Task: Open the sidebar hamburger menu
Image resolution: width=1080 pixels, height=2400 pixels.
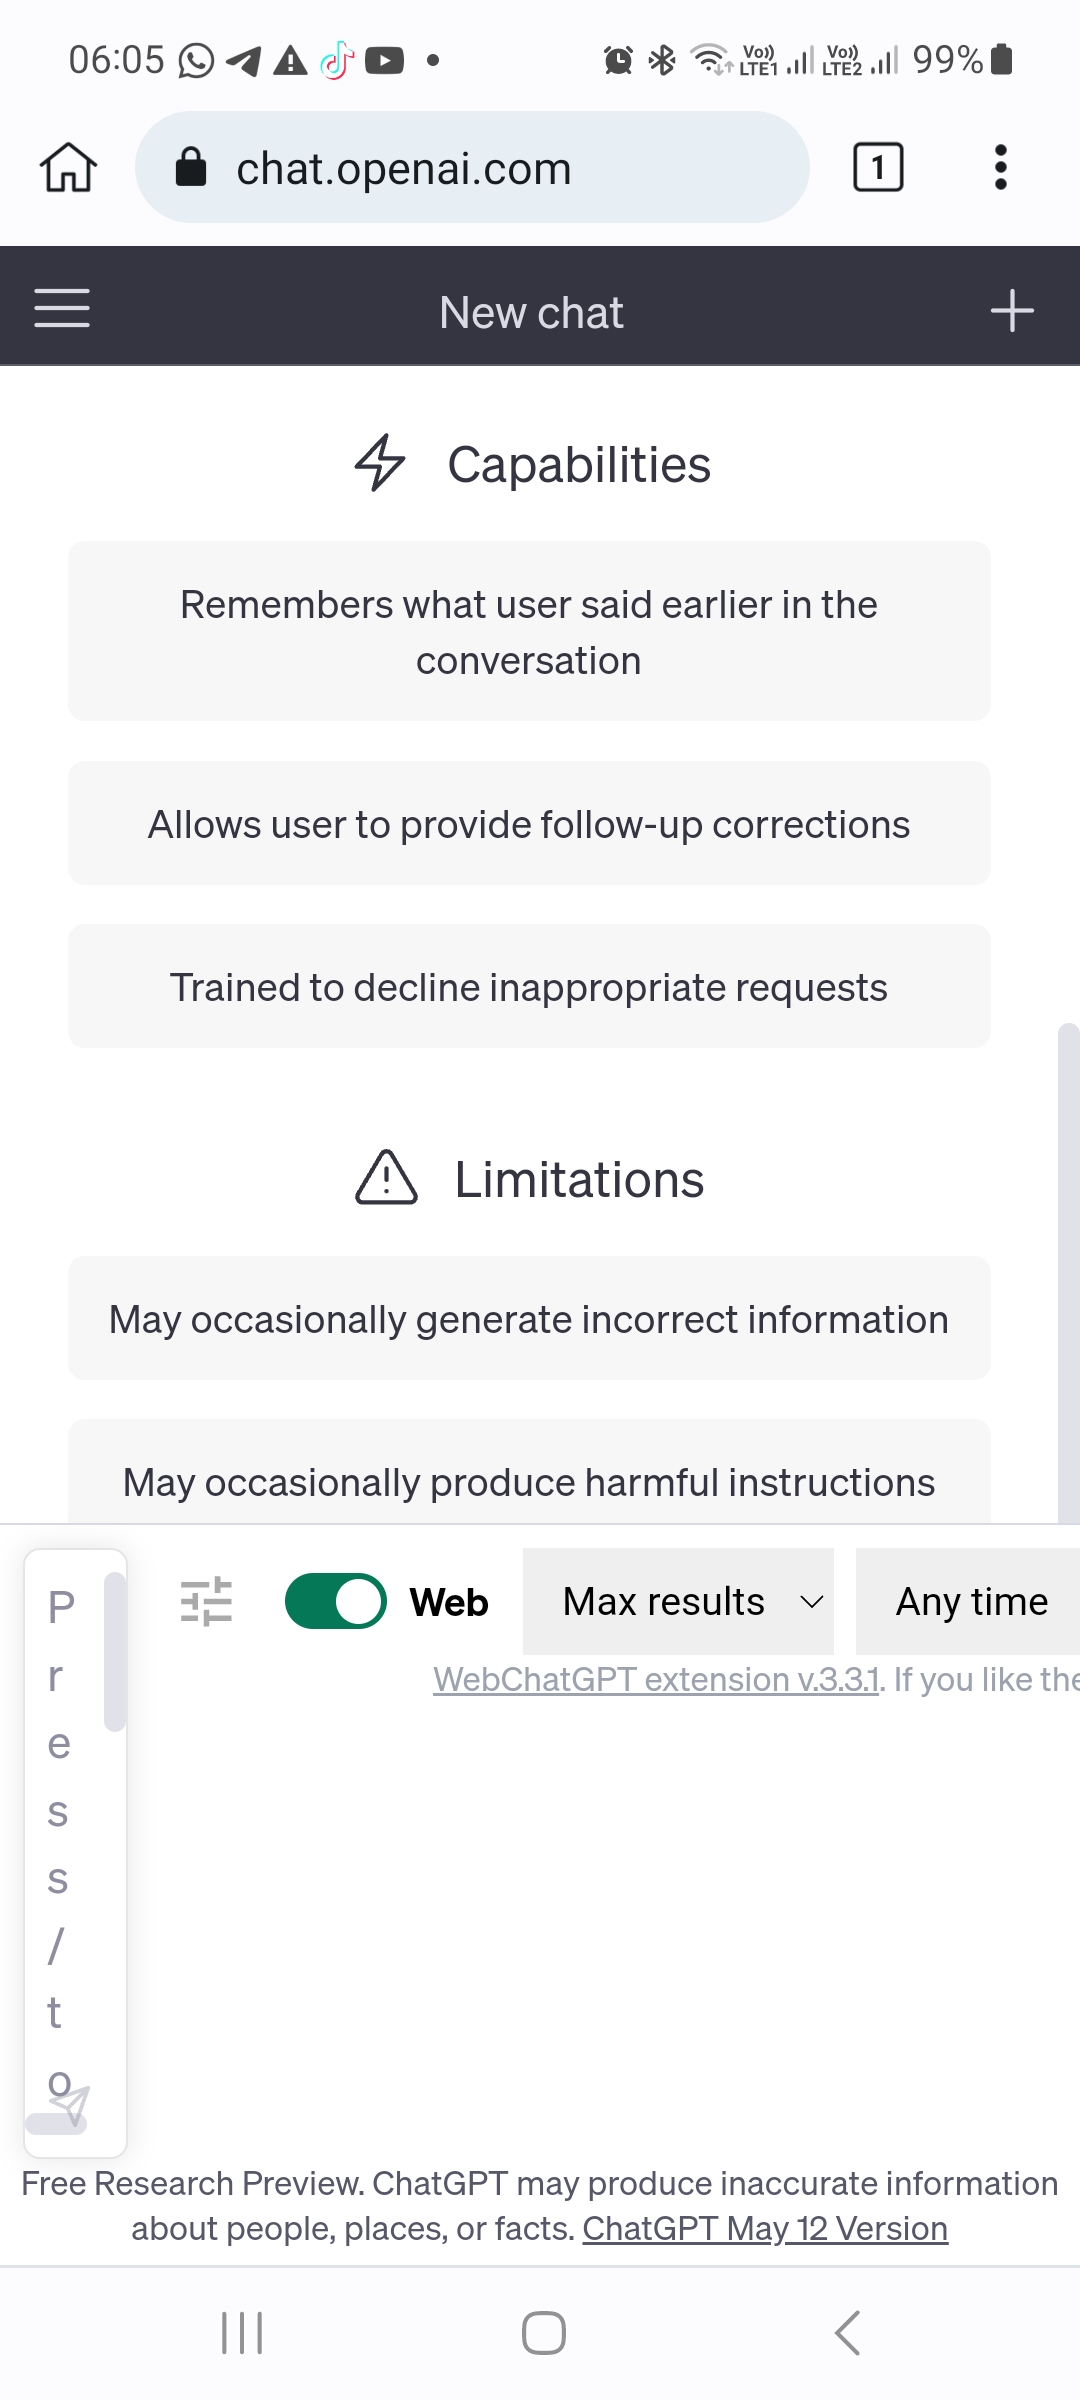Action: click(x=60, y=308)
